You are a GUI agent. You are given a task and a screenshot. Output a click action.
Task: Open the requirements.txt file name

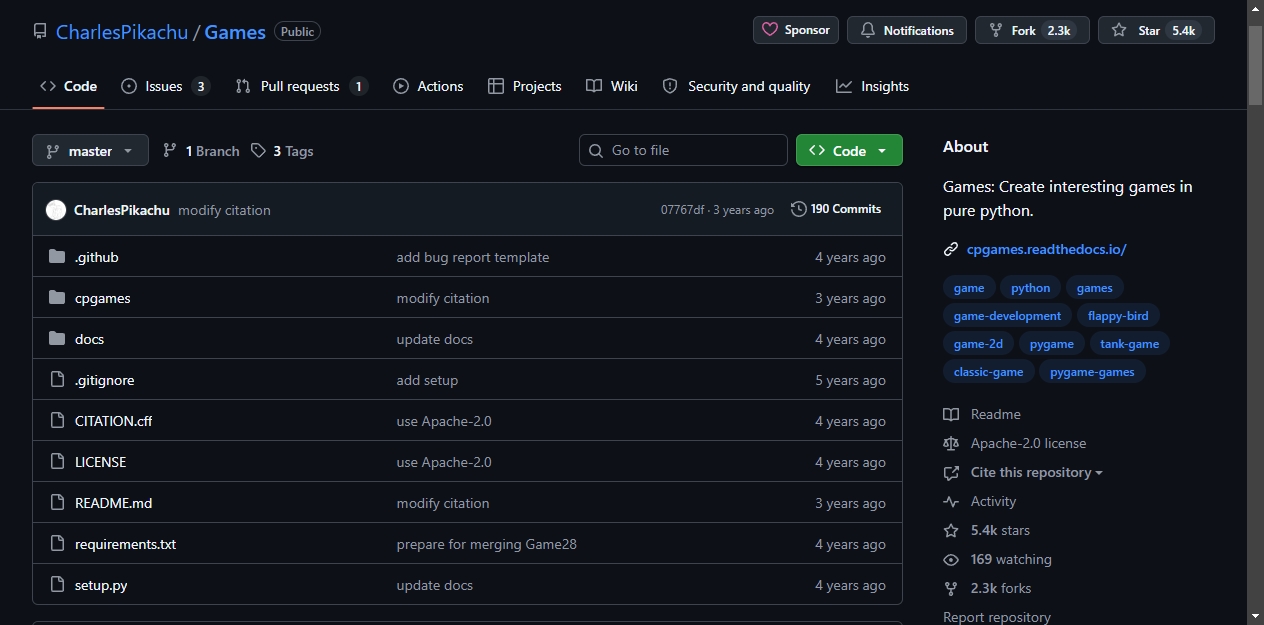(x=125, y=544)
